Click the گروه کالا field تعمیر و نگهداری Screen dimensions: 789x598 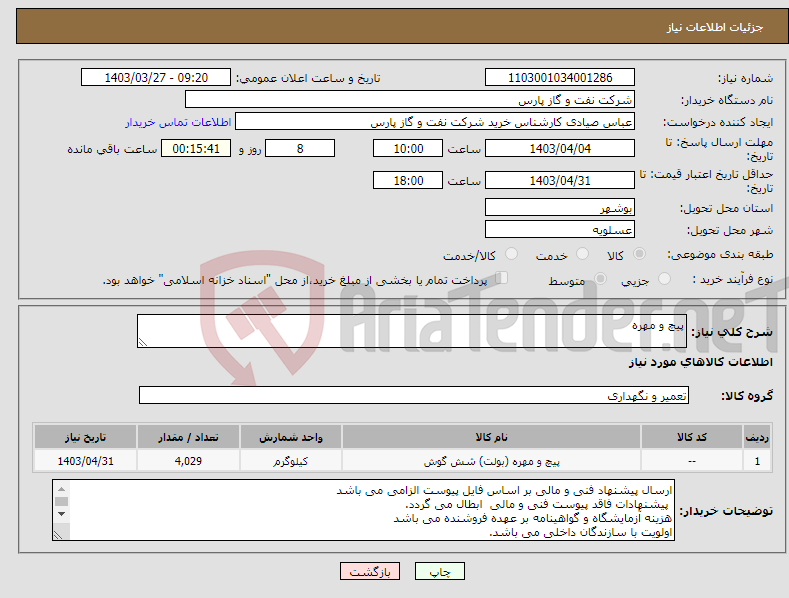[414, 395]
